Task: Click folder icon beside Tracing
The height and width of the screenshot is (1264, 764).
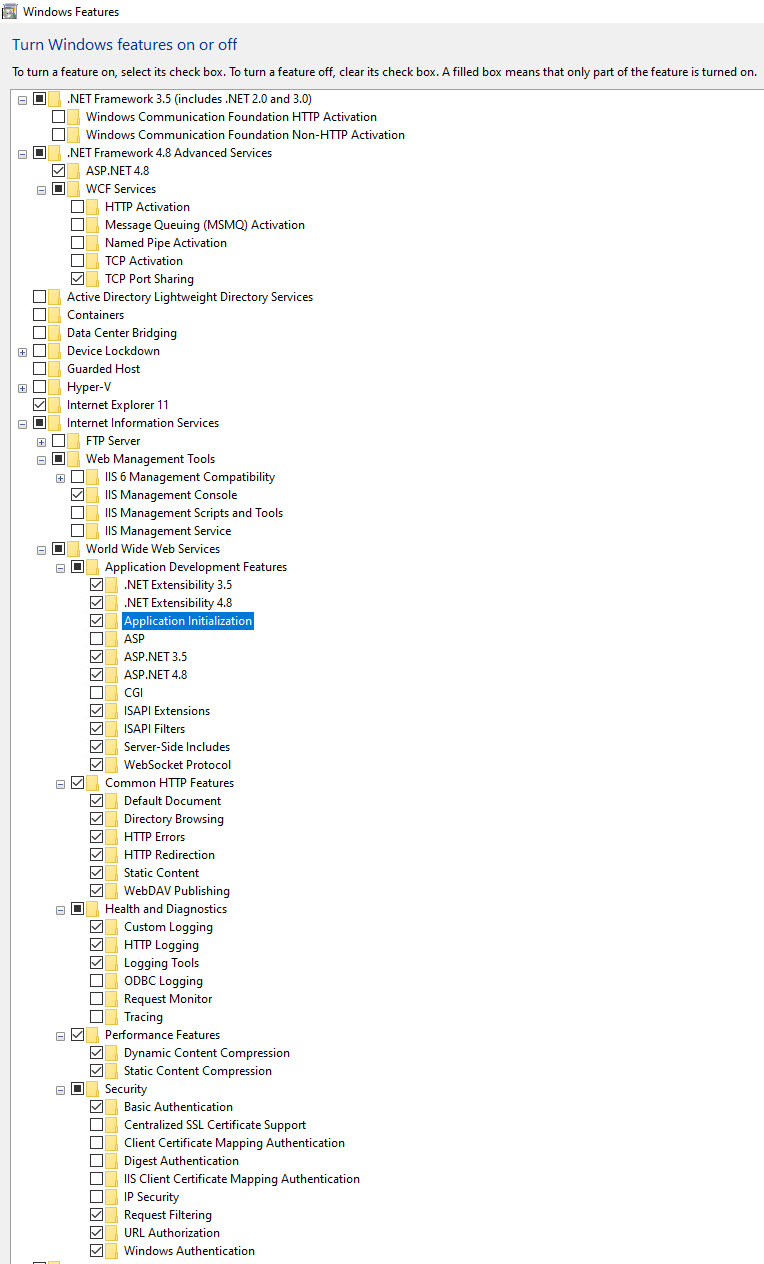Action: 112,1017
